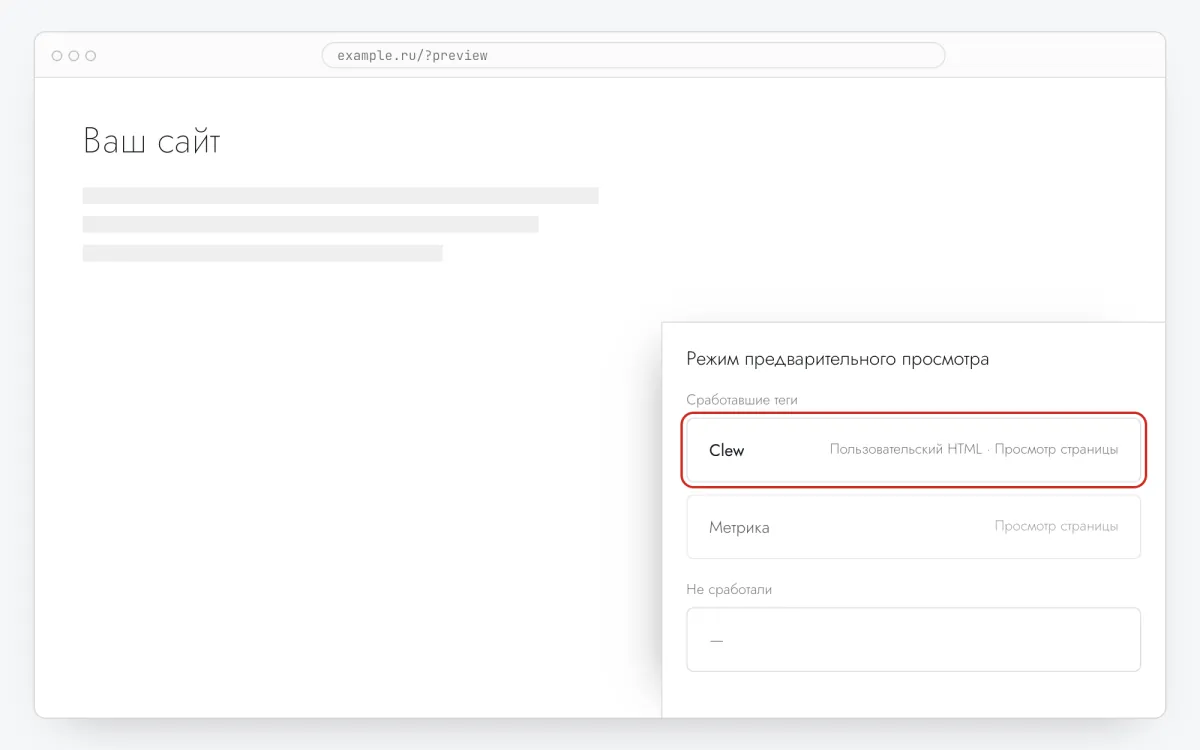Click 'Просмотр страницы' text in Метрика row
Screen dimensions: 1200x750
click(x=1056, y=526)
